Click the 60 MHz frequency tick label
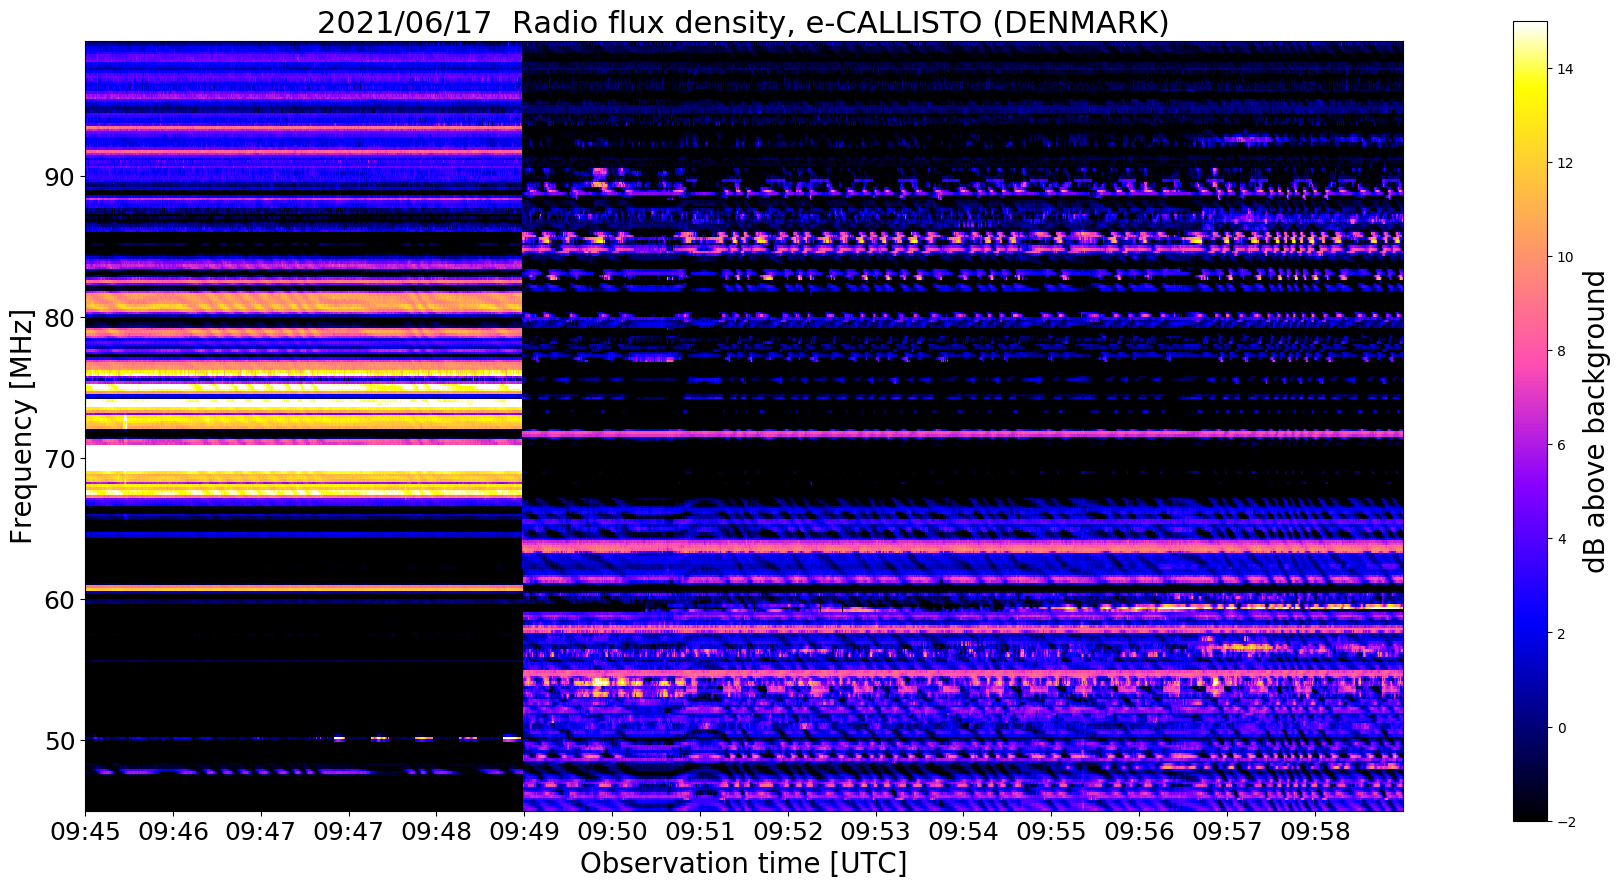The width and height of the screenshot is (1620, 888). pos(58,600)
